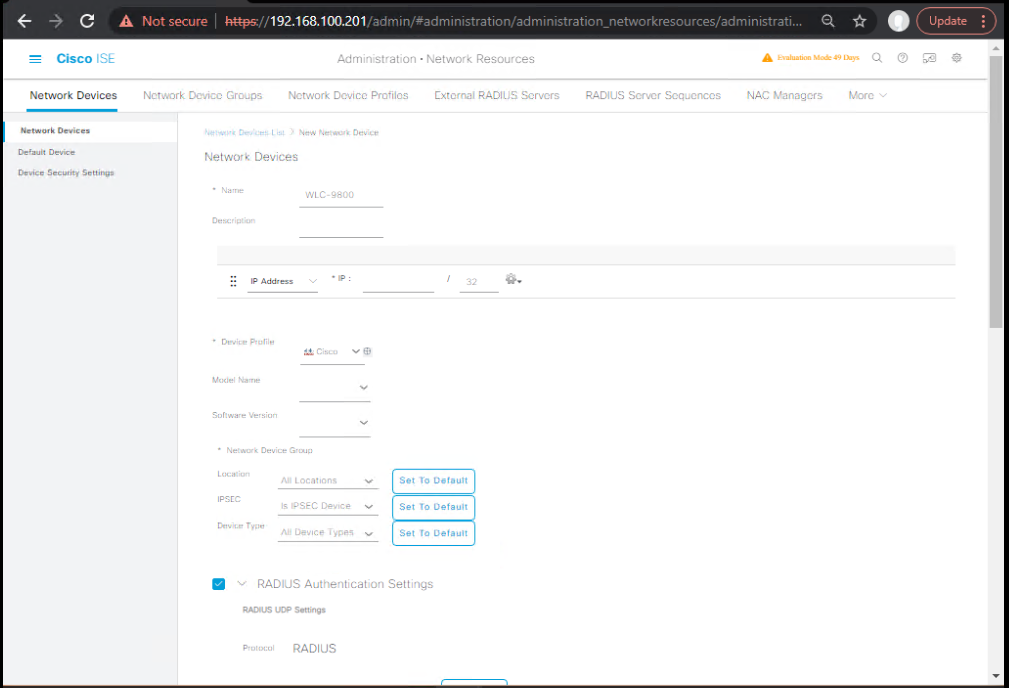1009x688 pixels.
Task: Open the Software Version dropdown
Action: [335, 423]
